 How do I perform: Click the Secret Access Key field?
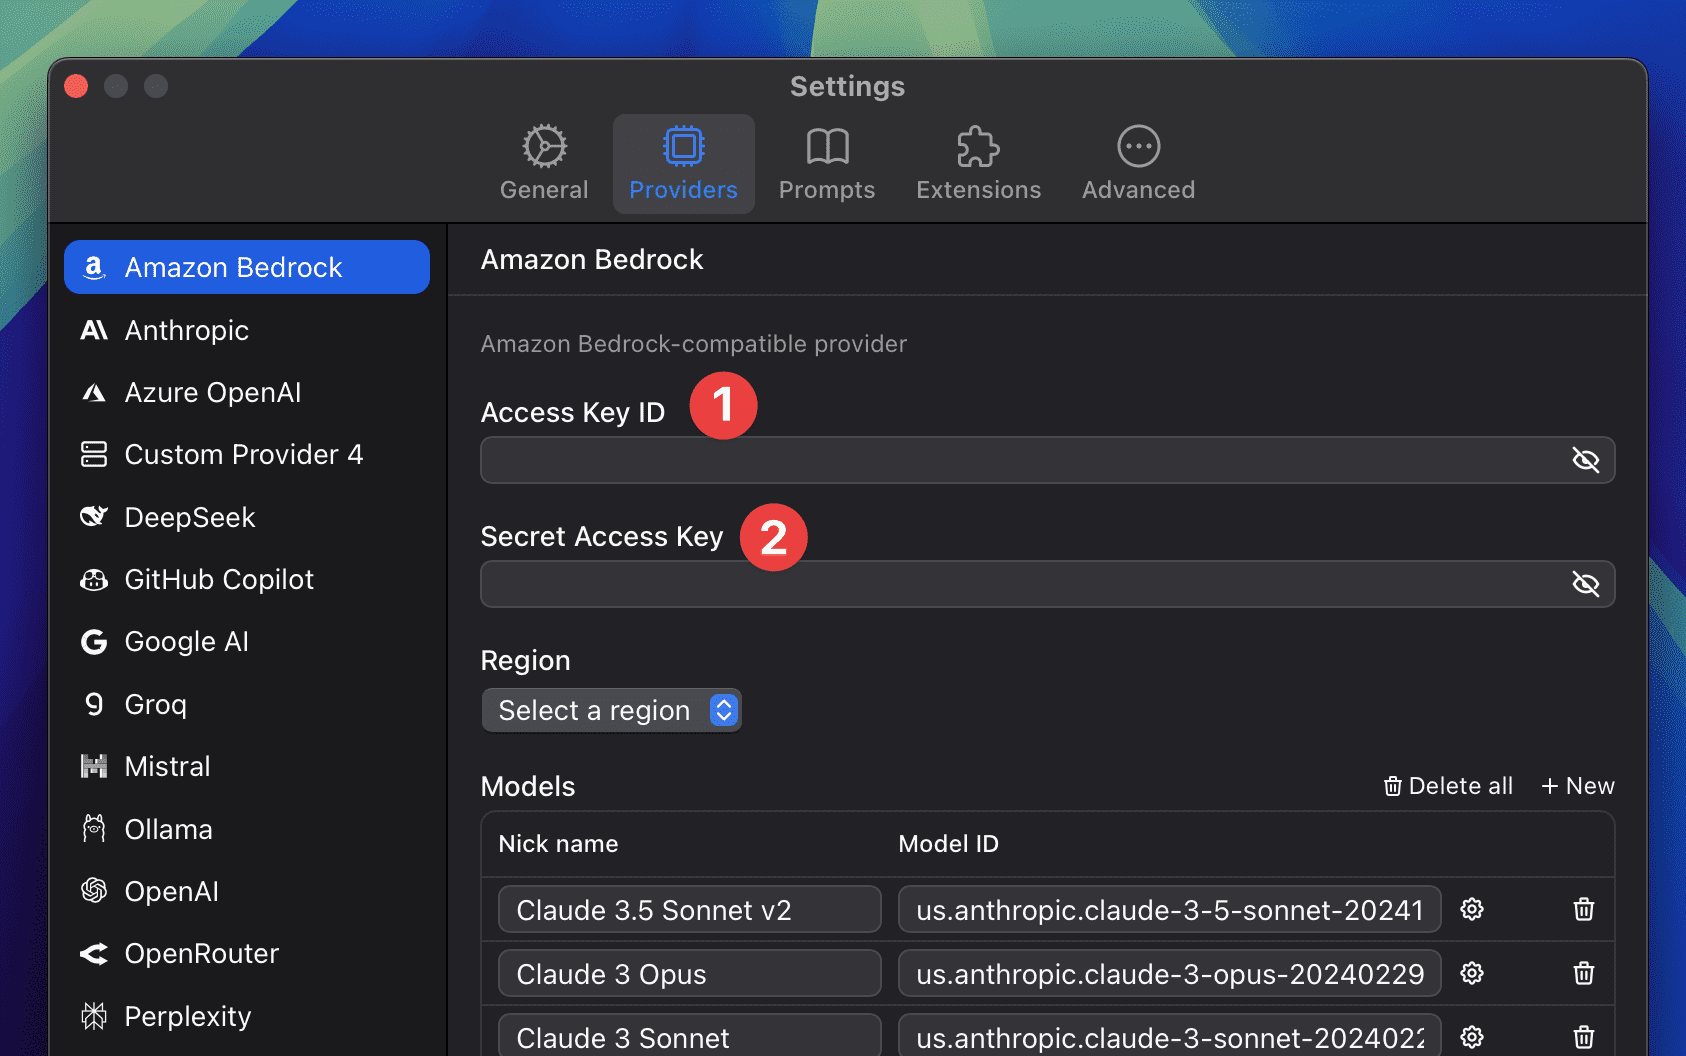coord(1020,584)
